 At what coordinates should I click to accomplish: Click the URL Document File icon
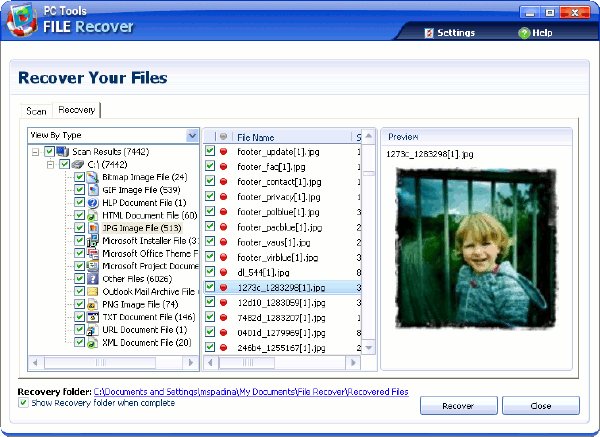93,330
